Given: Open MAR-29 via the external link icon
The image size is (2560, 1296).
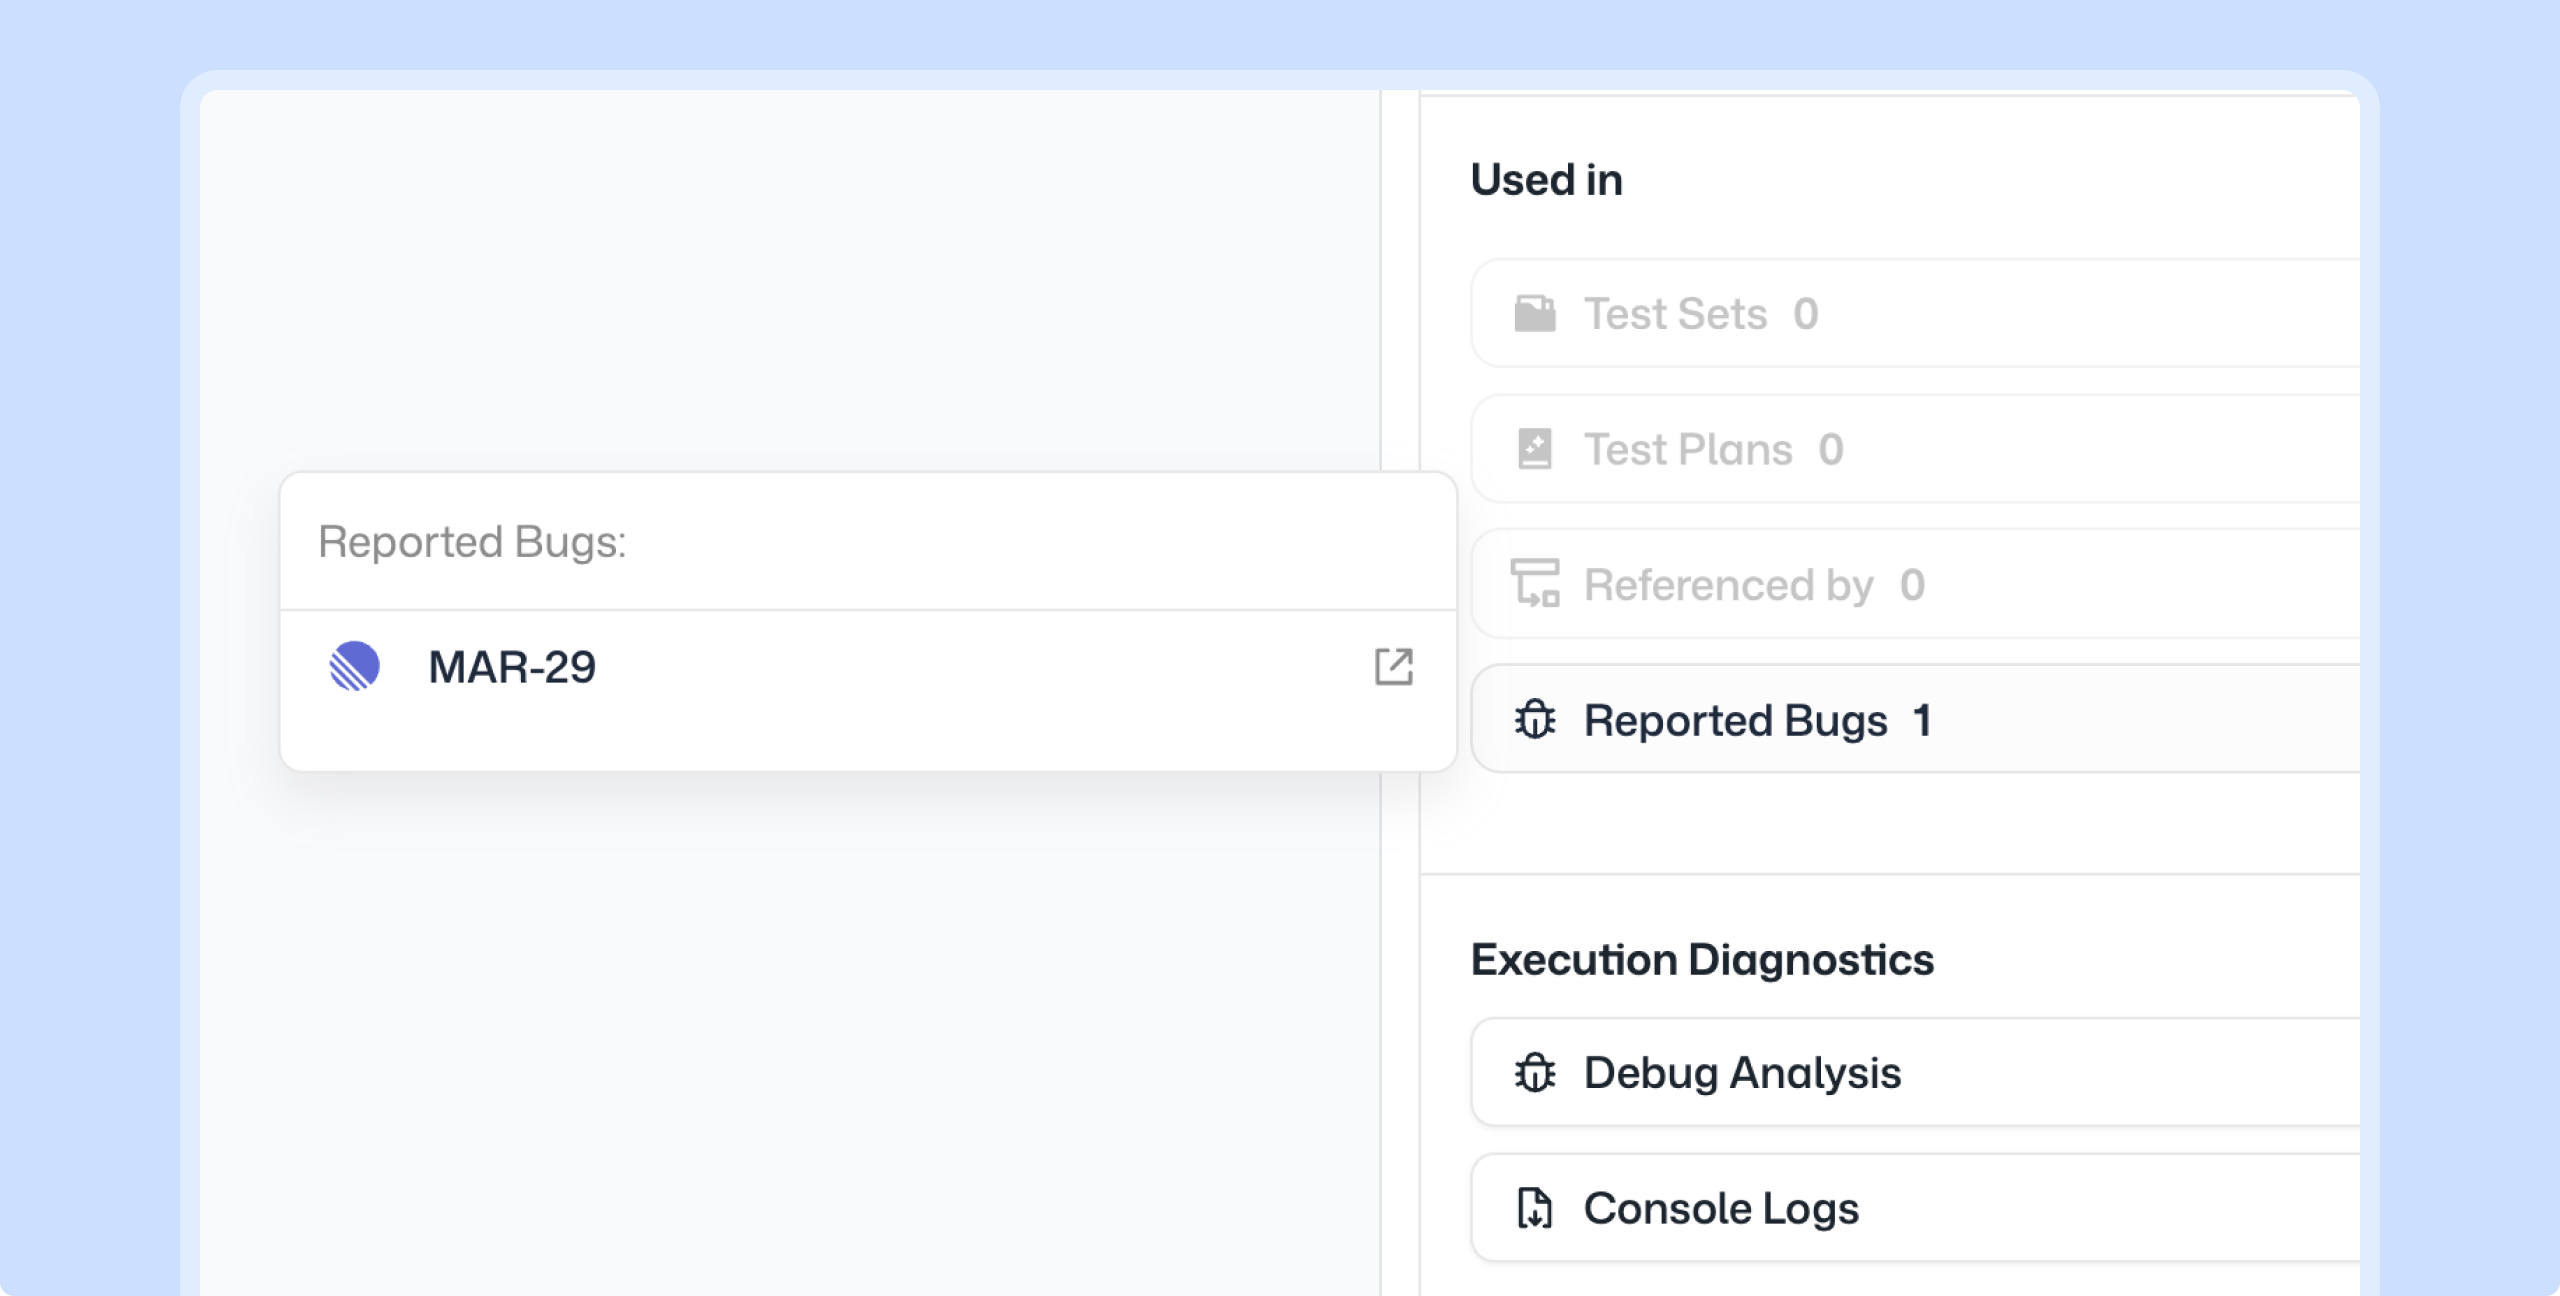Looking at the screenshot, I should point(1393,667).
